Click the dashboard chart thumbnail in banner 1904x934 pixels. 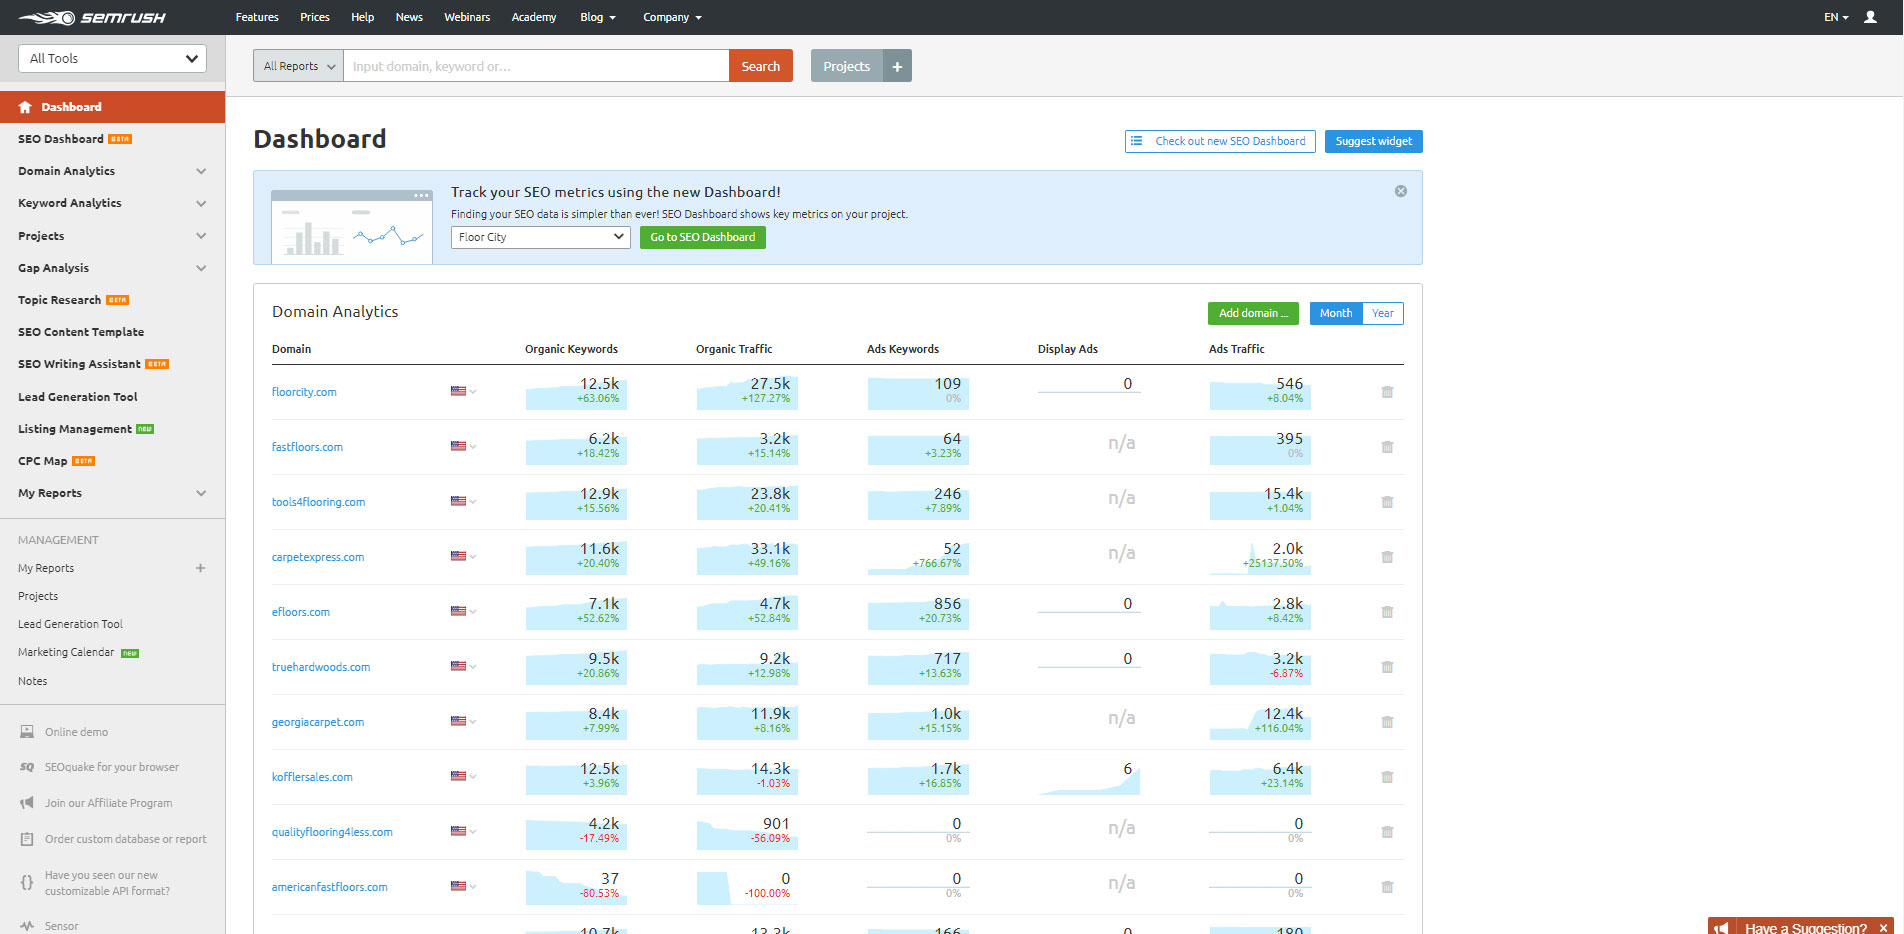click(352, 227)
